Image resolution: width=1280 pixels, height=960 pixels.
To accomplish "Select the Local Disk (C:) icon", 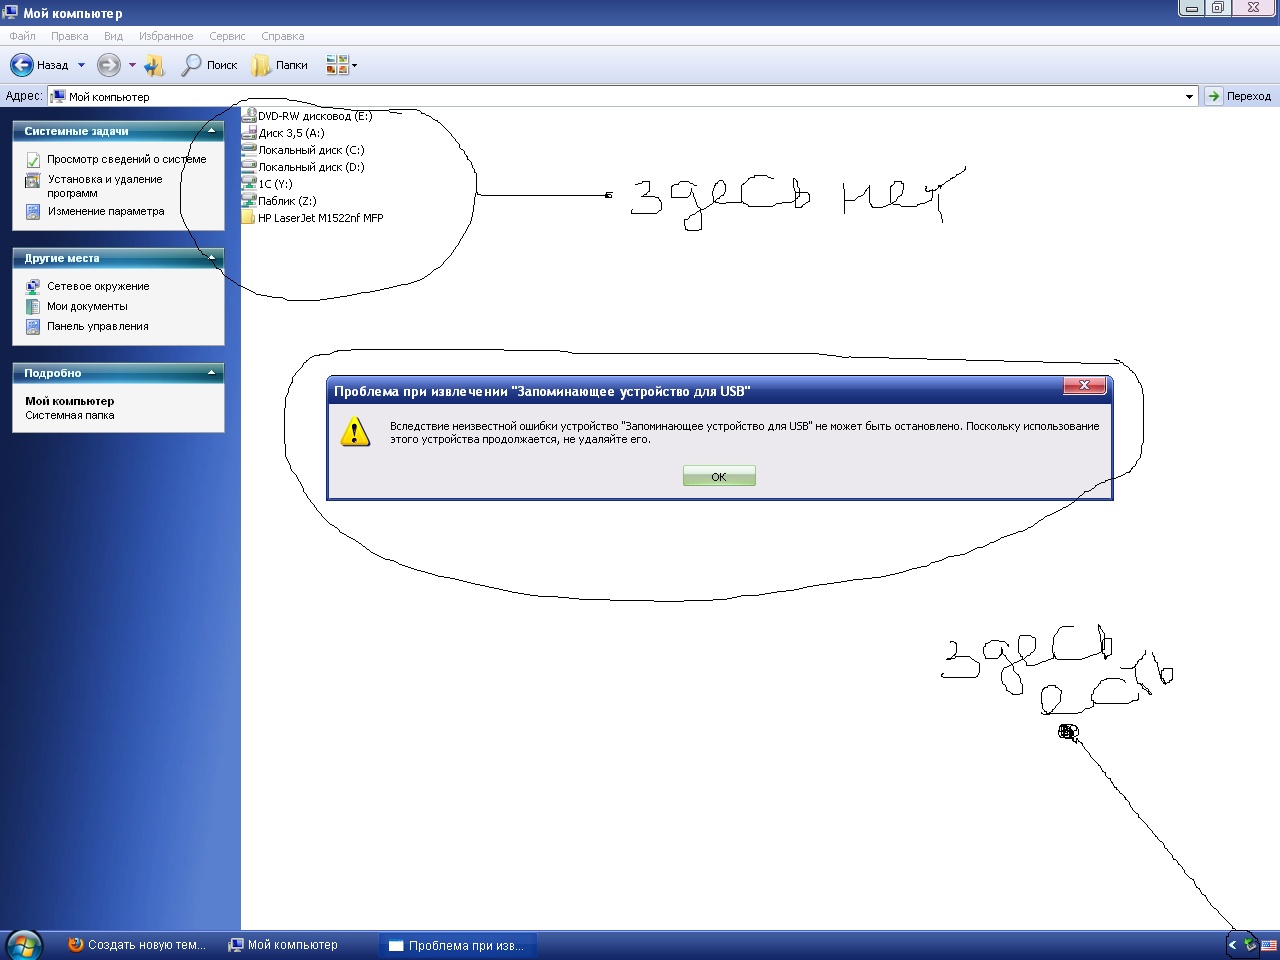I will click(249, 150).
